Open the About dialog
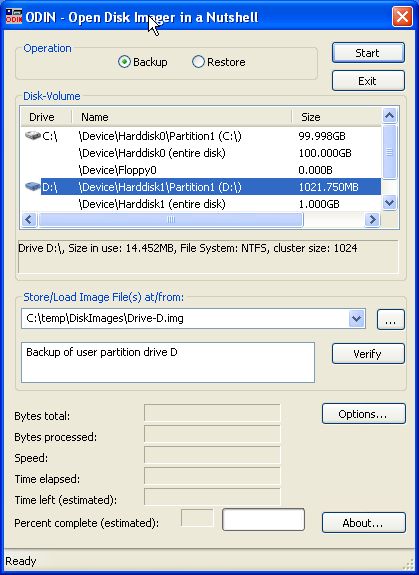Image resolution: width=419 pixels, height=575 pixels. pos(364,523)
